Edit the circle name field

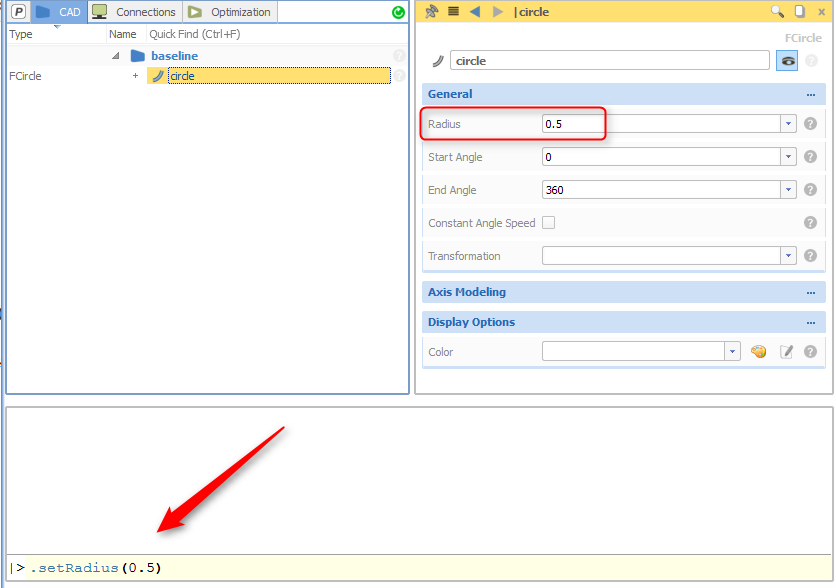[609, 60]
